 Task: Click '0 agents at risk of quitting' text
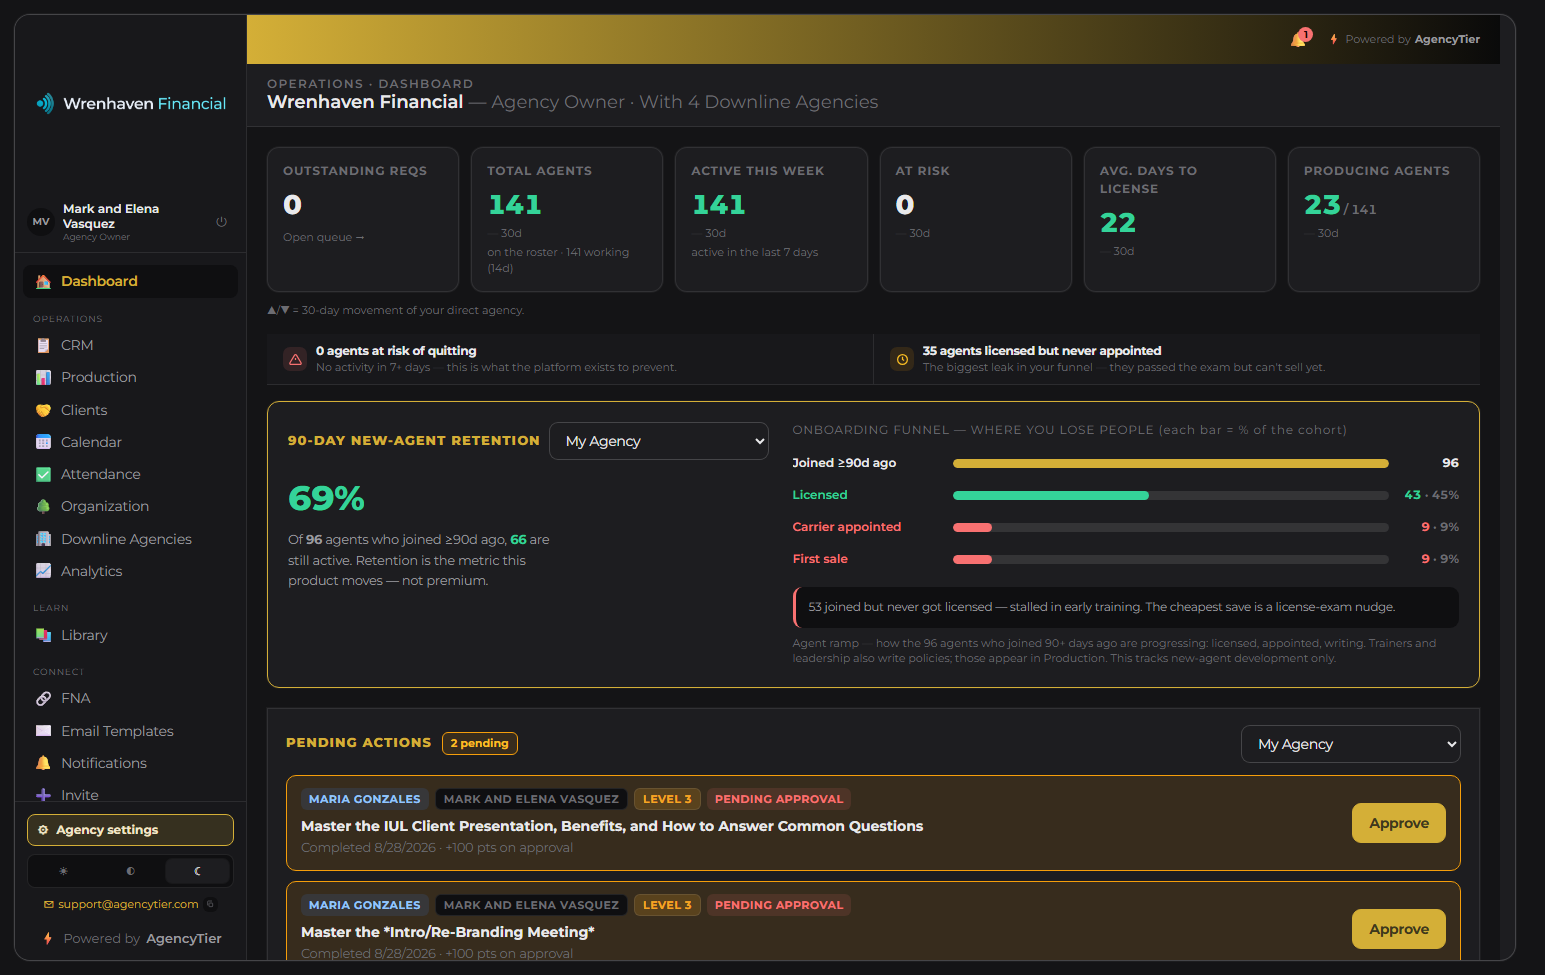click(x=396, y=351)
